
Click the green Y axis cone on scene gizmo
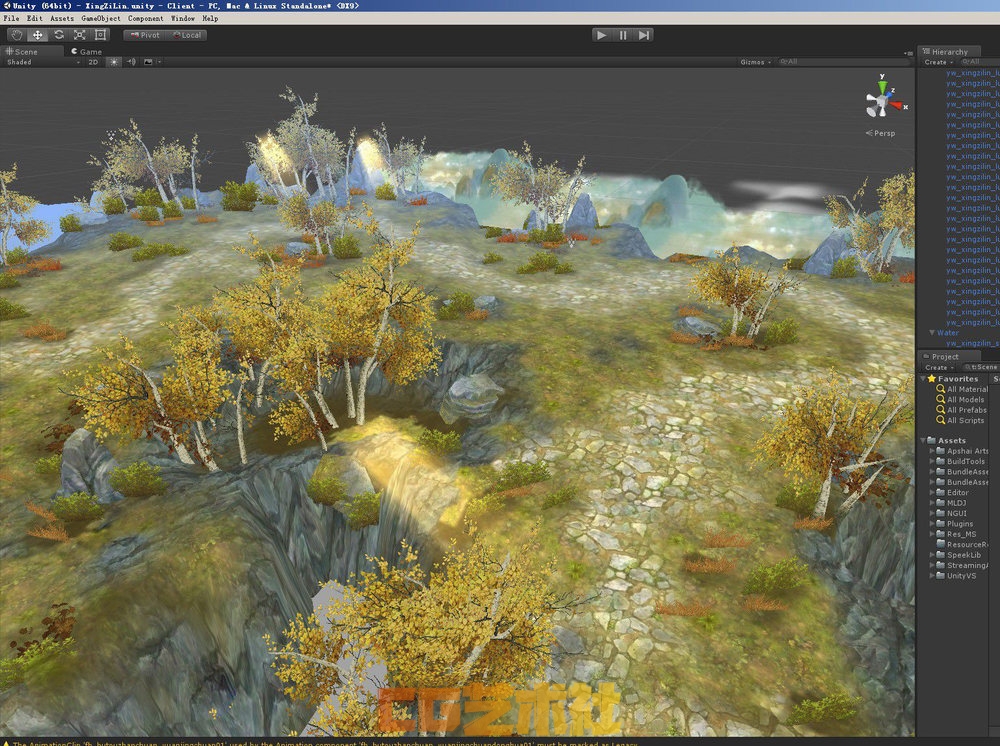tap(882, 85)
